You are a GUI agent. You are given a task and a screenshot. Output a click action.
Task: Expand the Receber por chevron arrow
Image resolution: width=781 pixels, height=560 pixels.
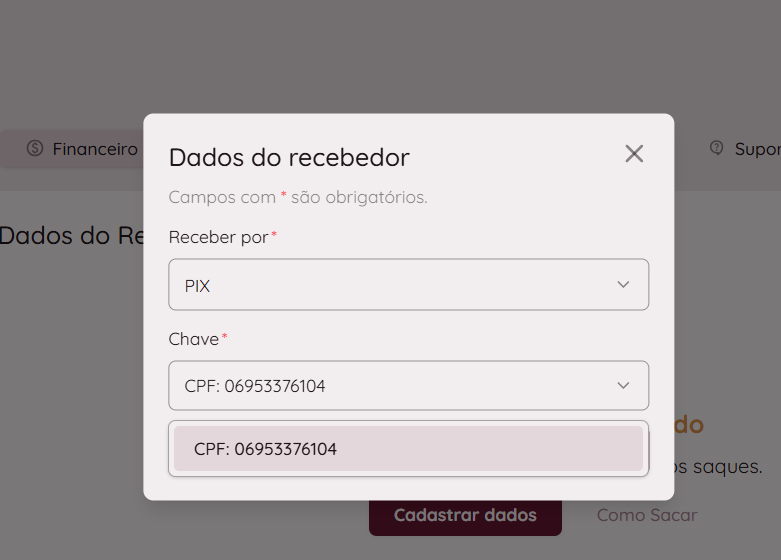tap(623, 285)
